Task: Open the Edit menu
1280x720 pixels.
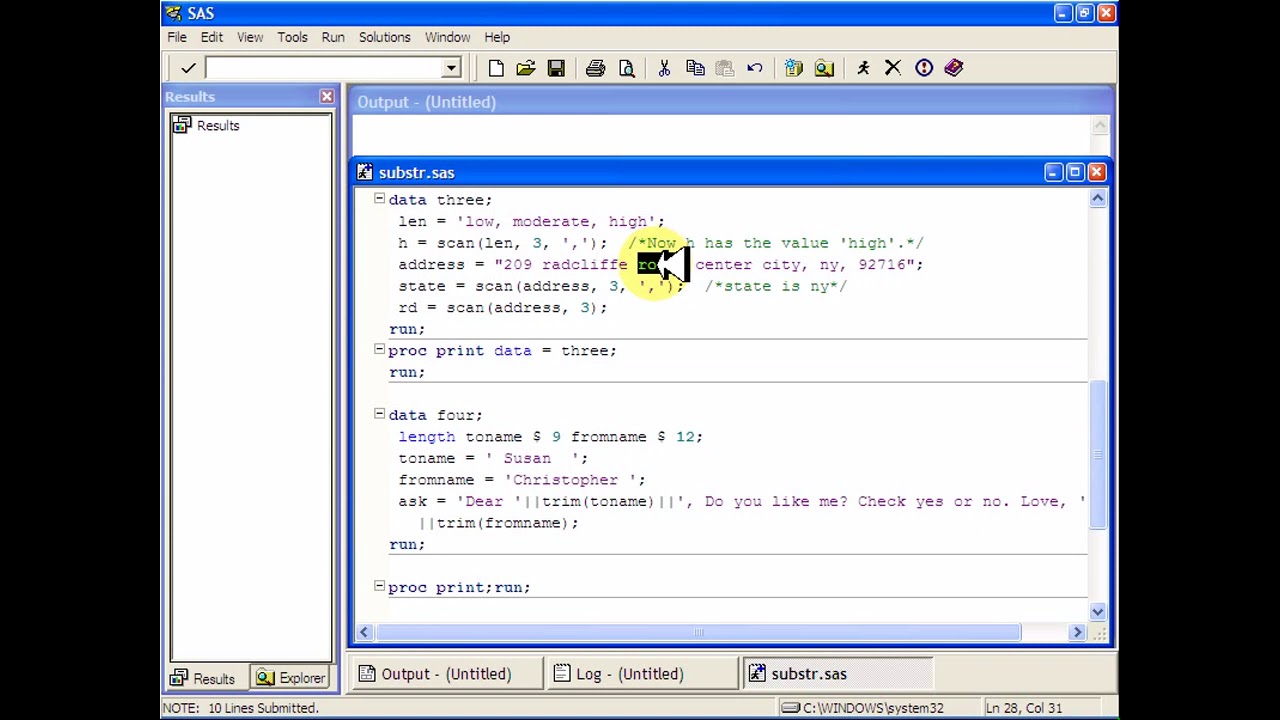Action: tap(212, 37)
